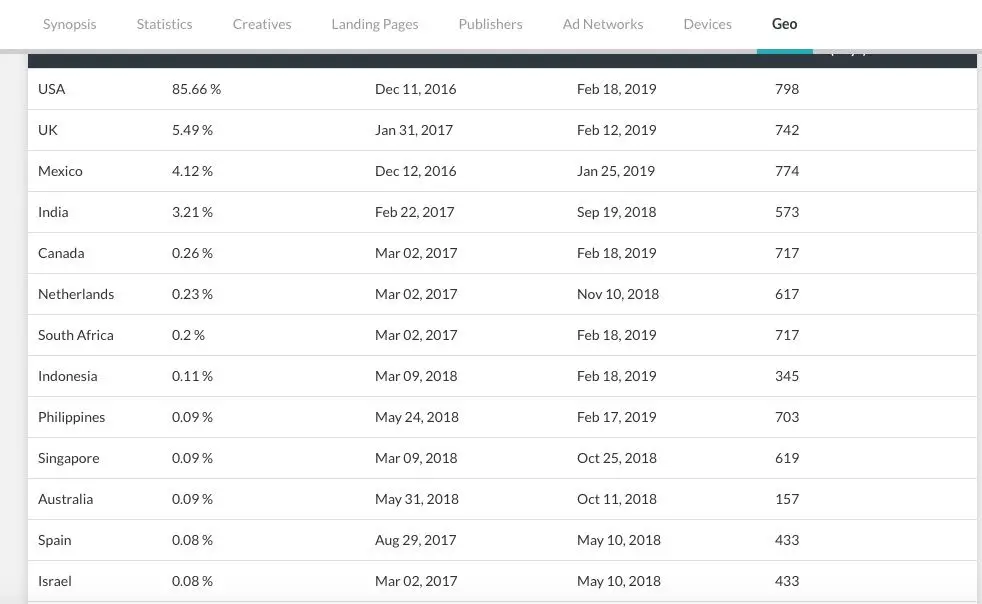Click the Feb 22, 2017 date
The image size is (982, 604).
click(415, 212)
